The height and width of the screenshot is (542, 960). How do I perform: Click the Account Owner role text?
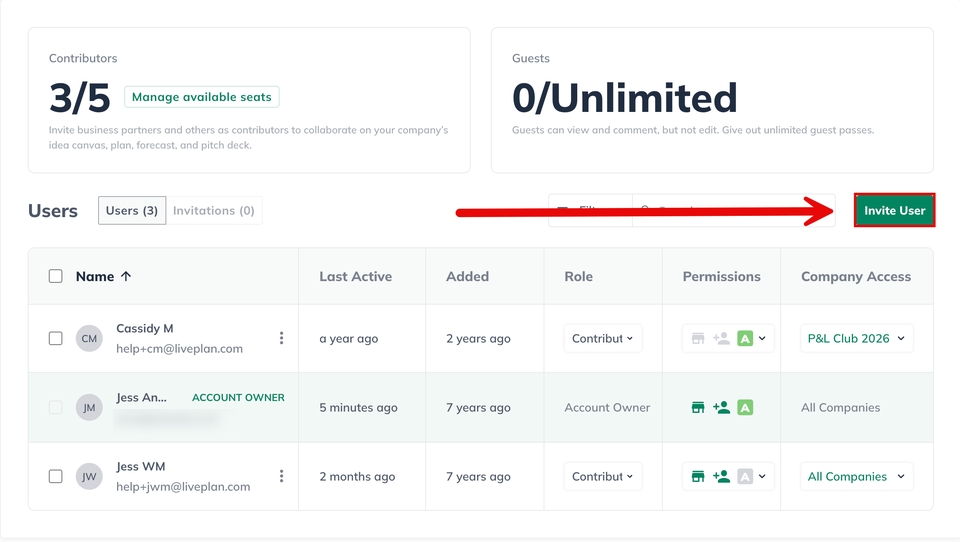click(x=607, y=407)
